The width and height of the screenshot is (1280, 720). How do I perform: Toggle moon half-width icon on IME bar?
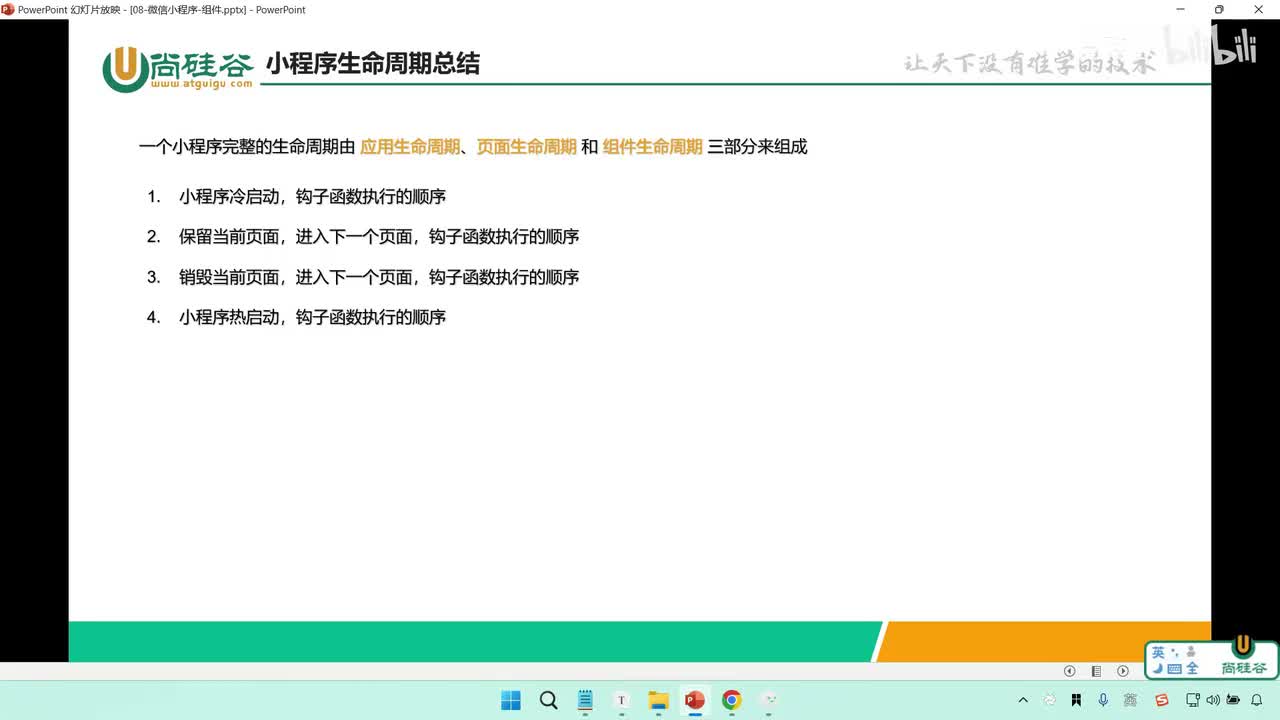(1158, 668)
